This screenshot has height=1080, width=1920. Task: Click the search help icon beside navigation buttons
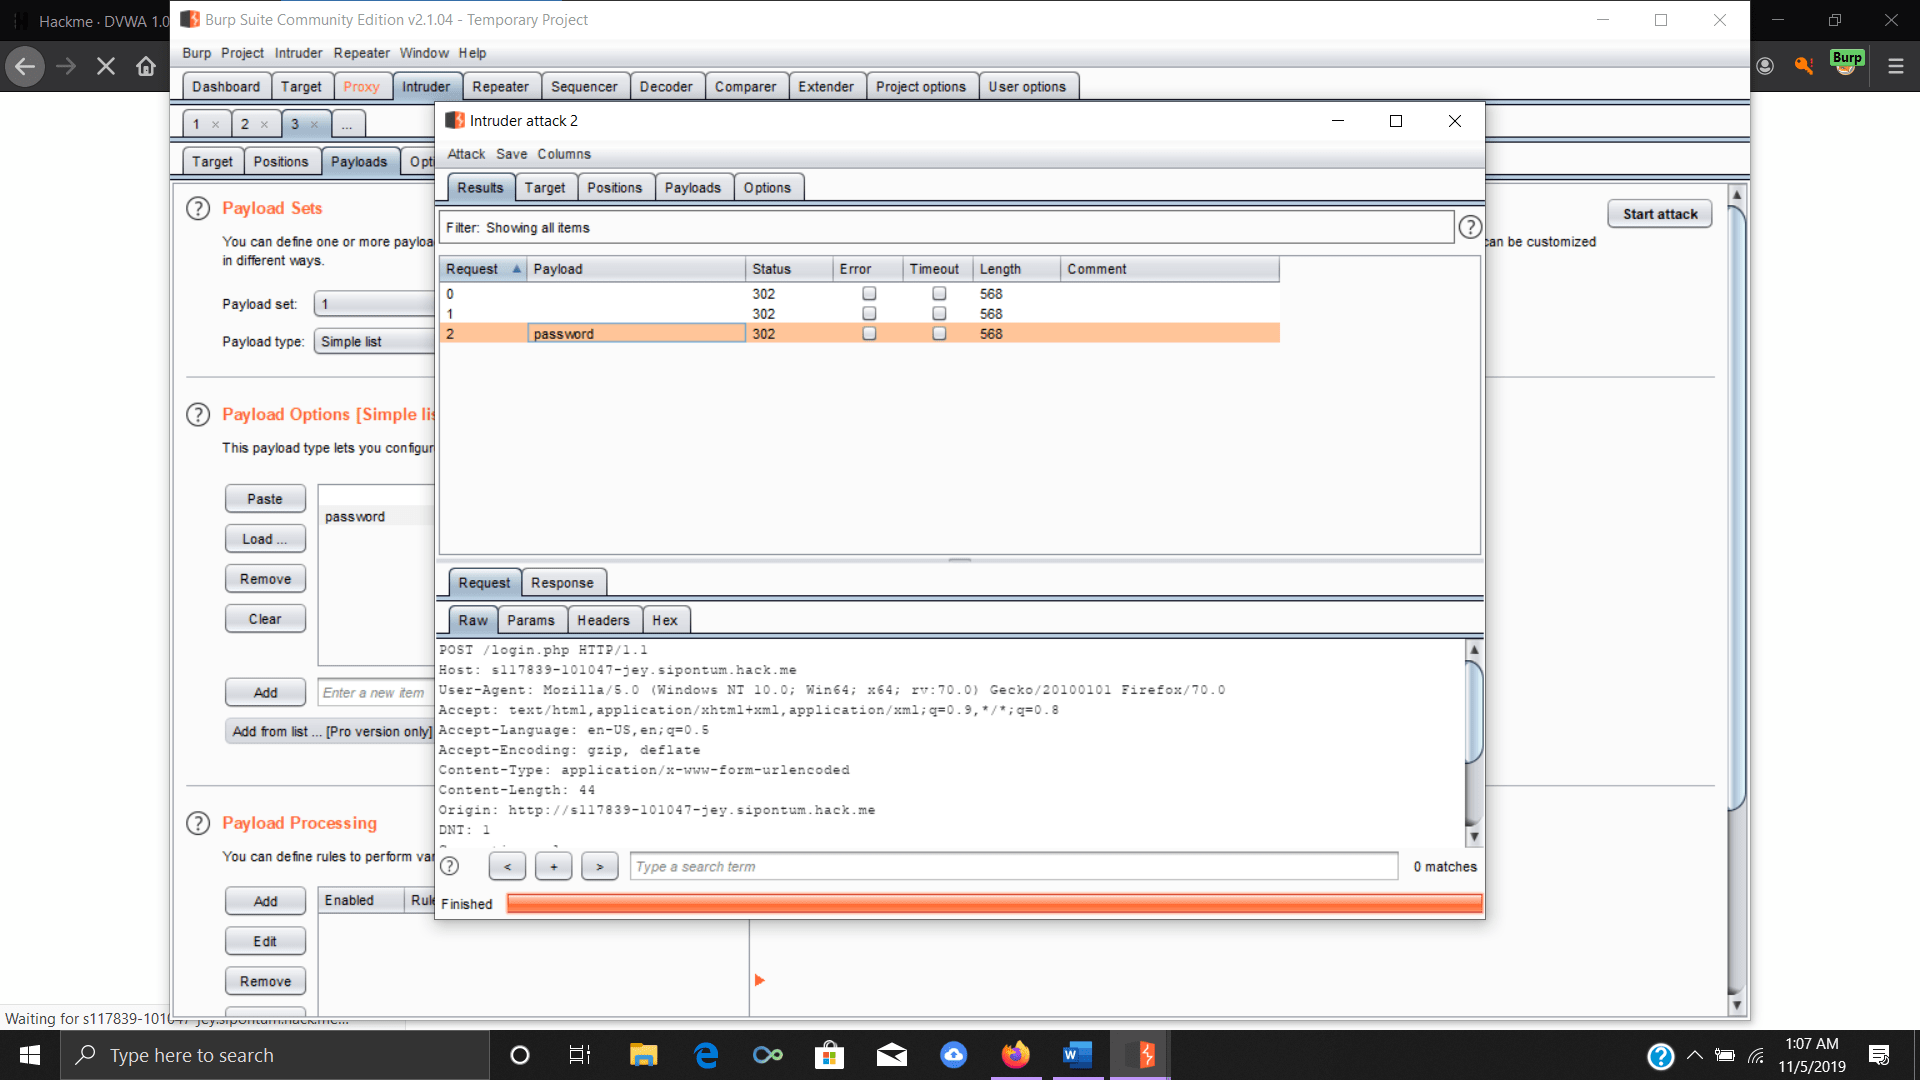[x=450, y=866]
